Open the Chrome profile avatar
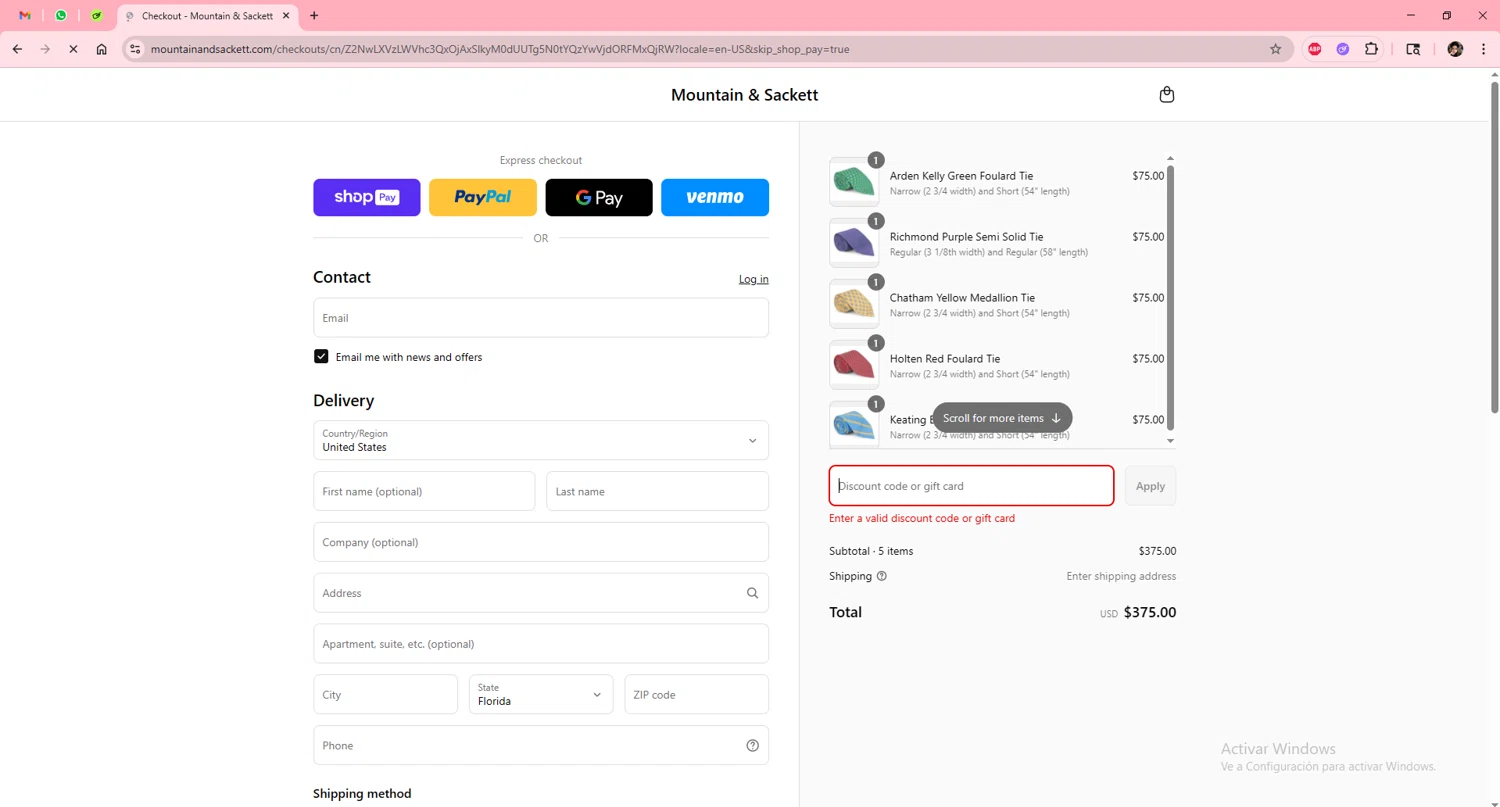This screenshot has width=1500, height=807. pyautogui.click(x=1455, y=49)
